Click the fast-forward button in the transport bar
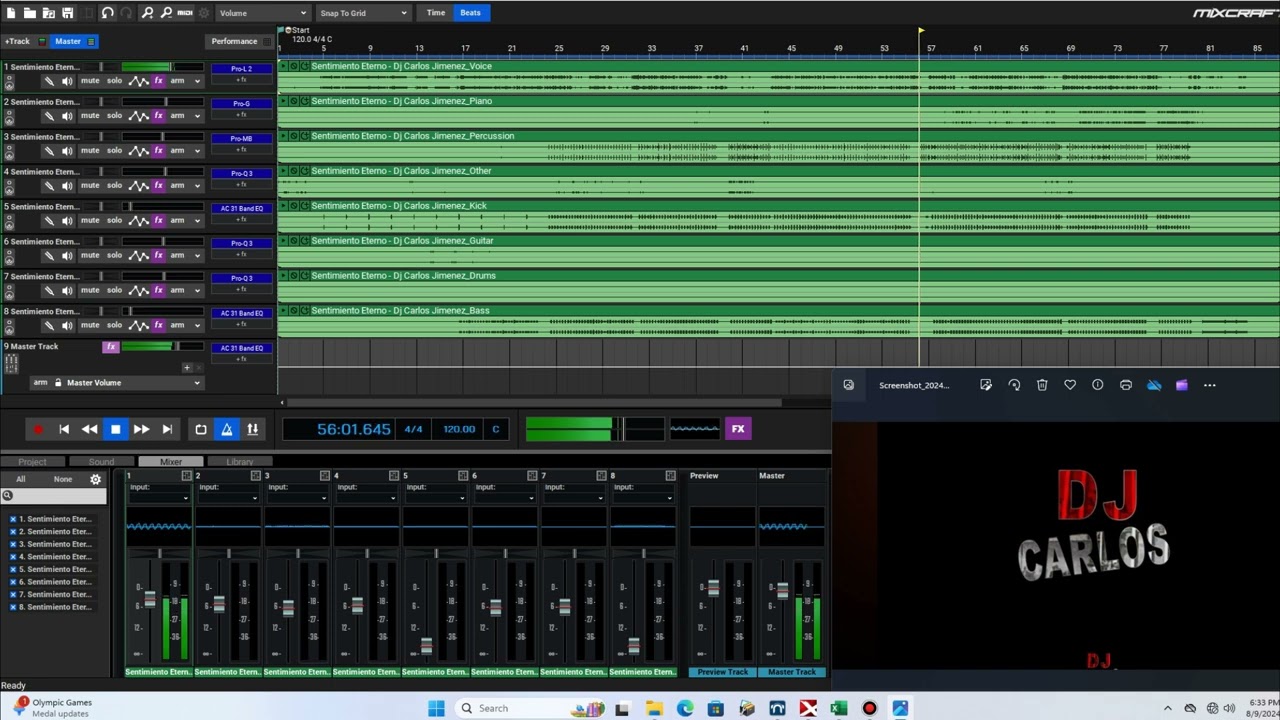 [141, 429]
